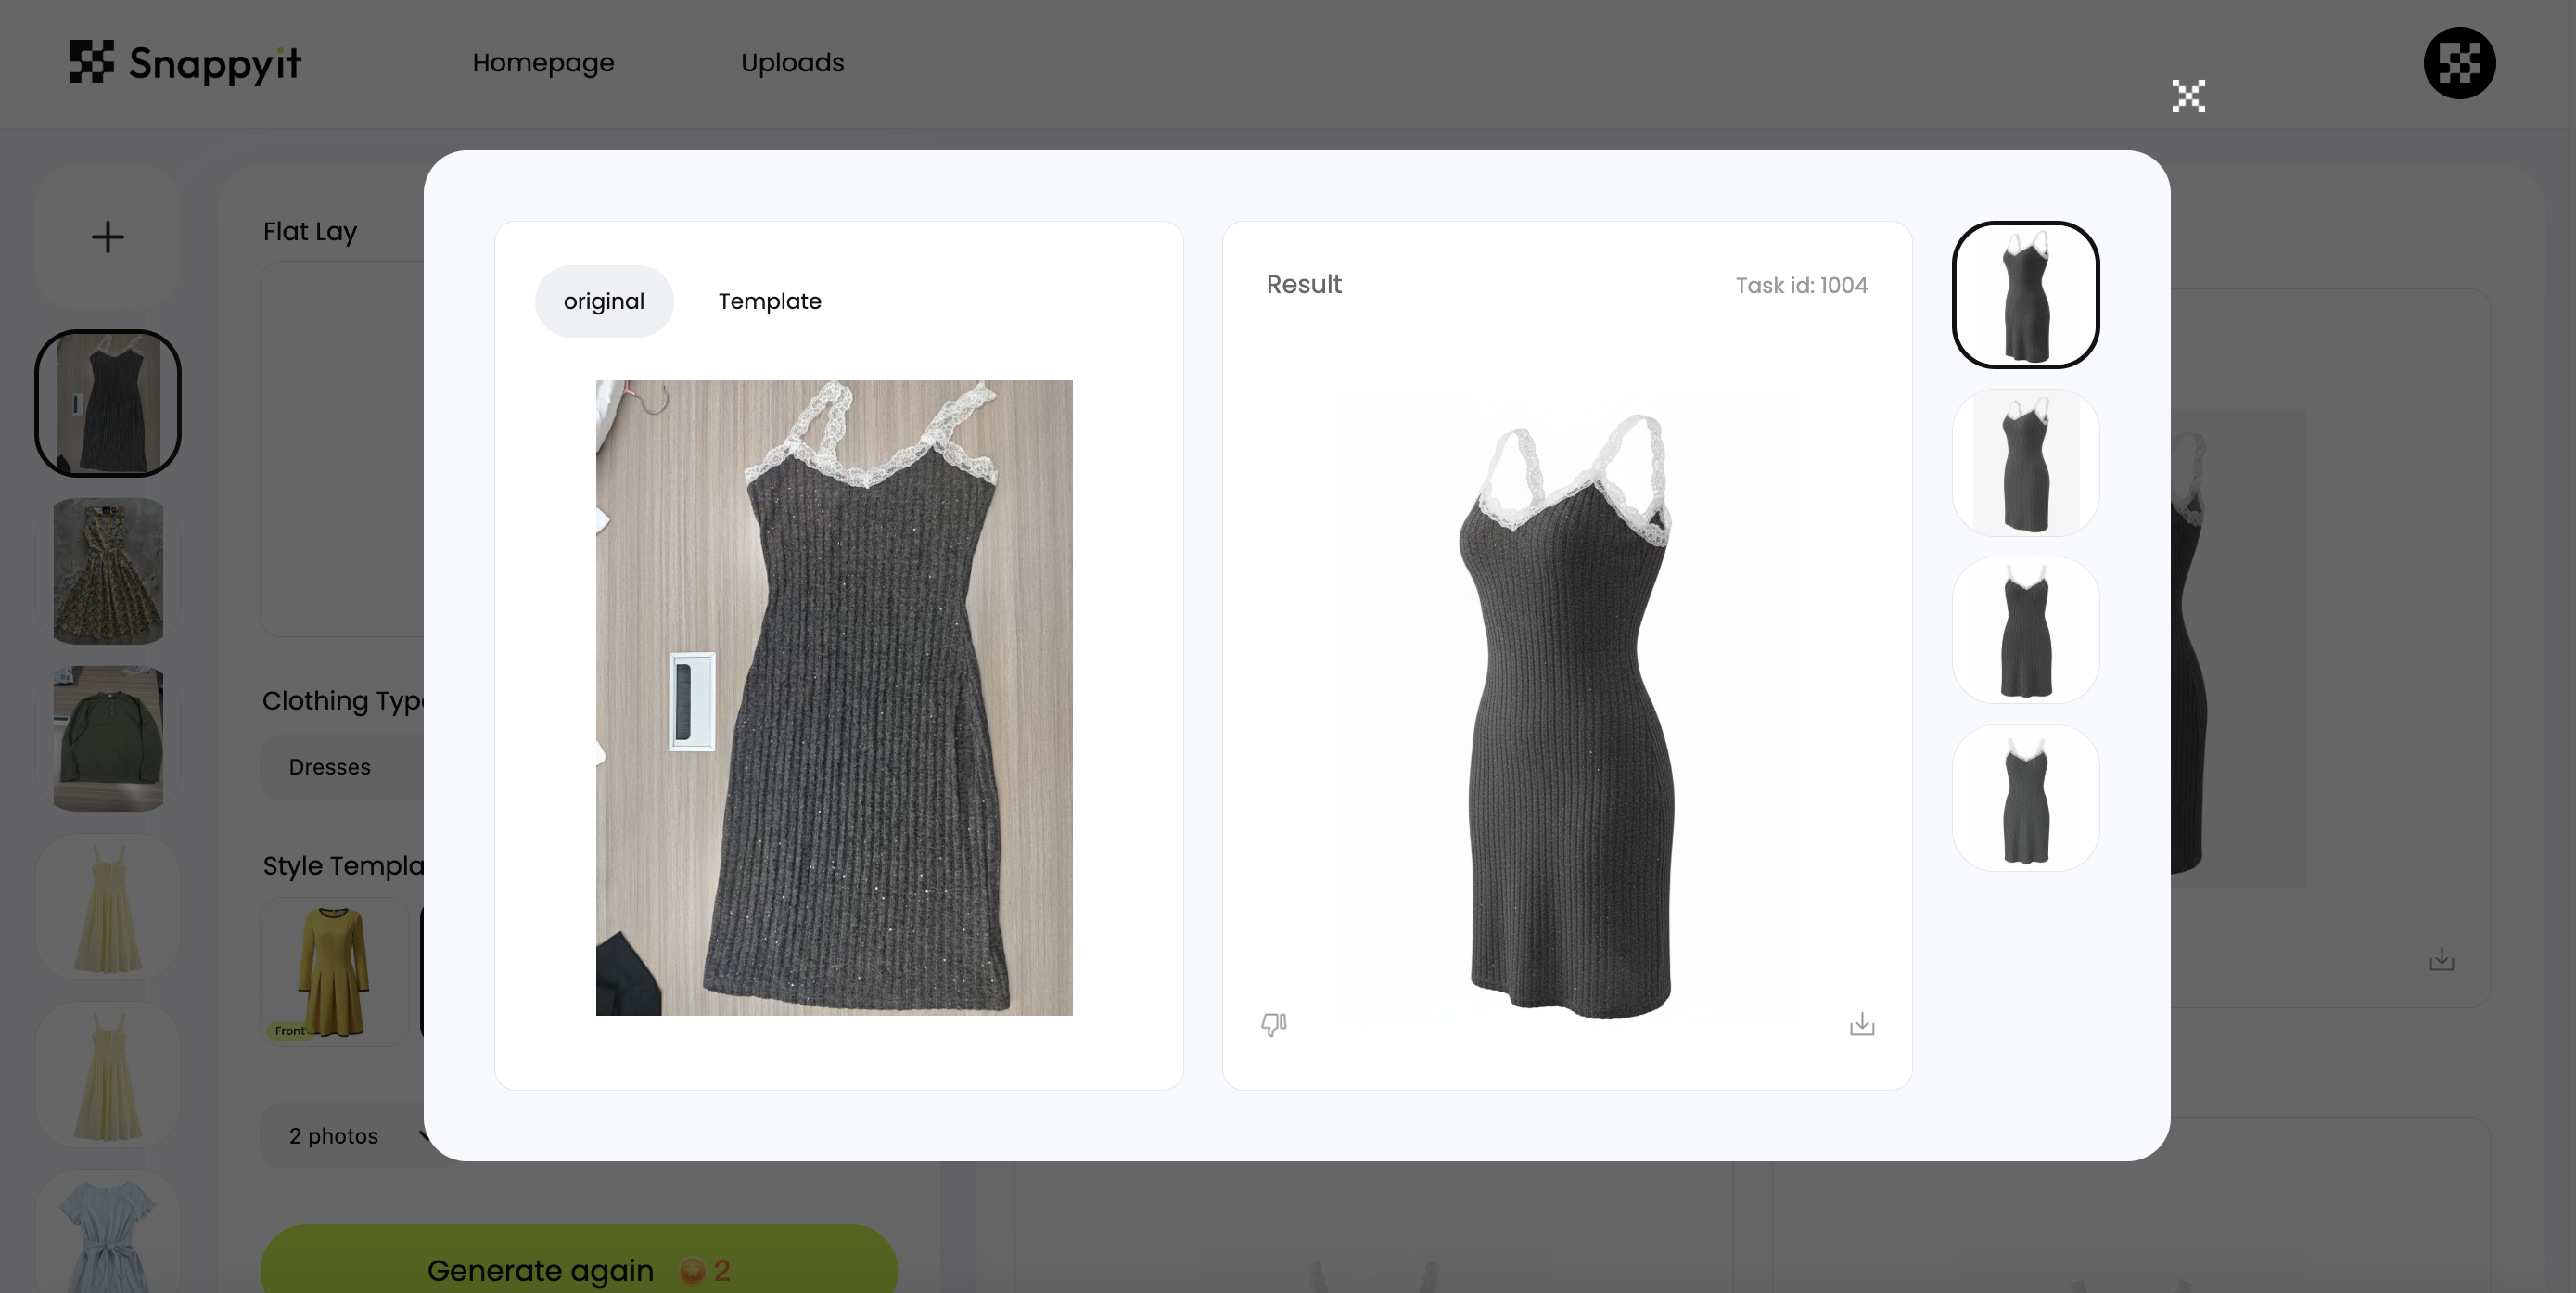Image resolution: width=2576 pixels, height=1293 pixels.
Task: Open the 2 photos dropdown
Action: coord(345,1136)
